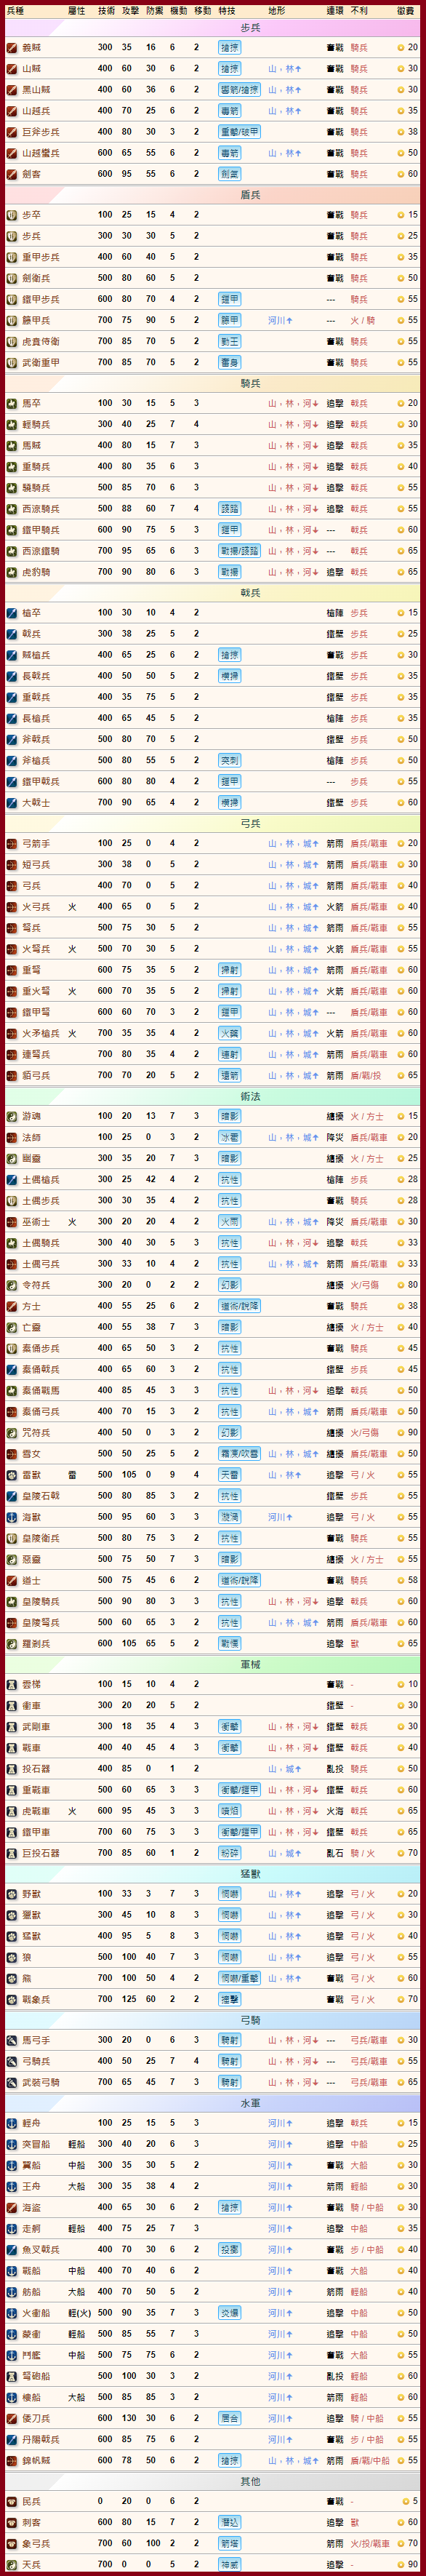
Task: Click the 徵費 column header
Action: [x=405, y=10]
